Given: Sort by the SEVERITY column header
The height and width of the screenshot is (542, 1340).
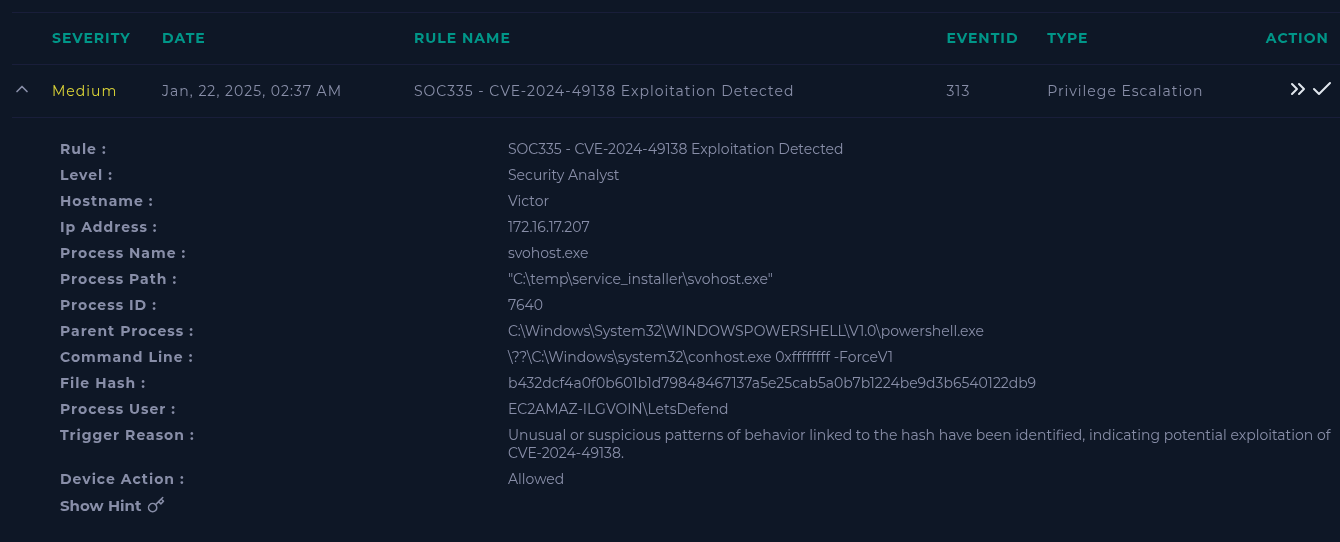Looking at the screenshot, I should tap(91, 38).
